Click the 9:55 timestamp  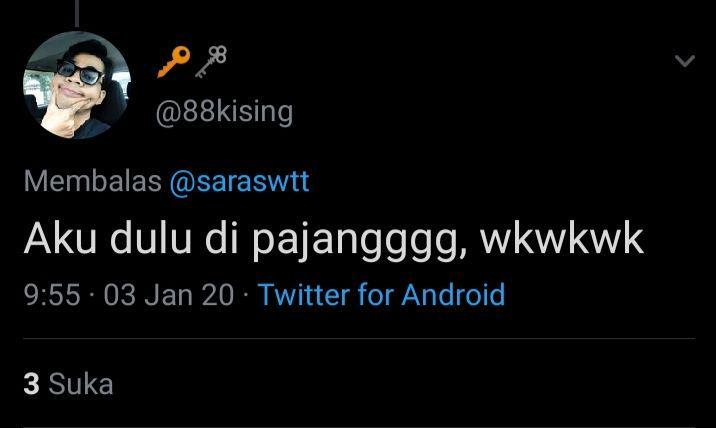coord(52,295)
